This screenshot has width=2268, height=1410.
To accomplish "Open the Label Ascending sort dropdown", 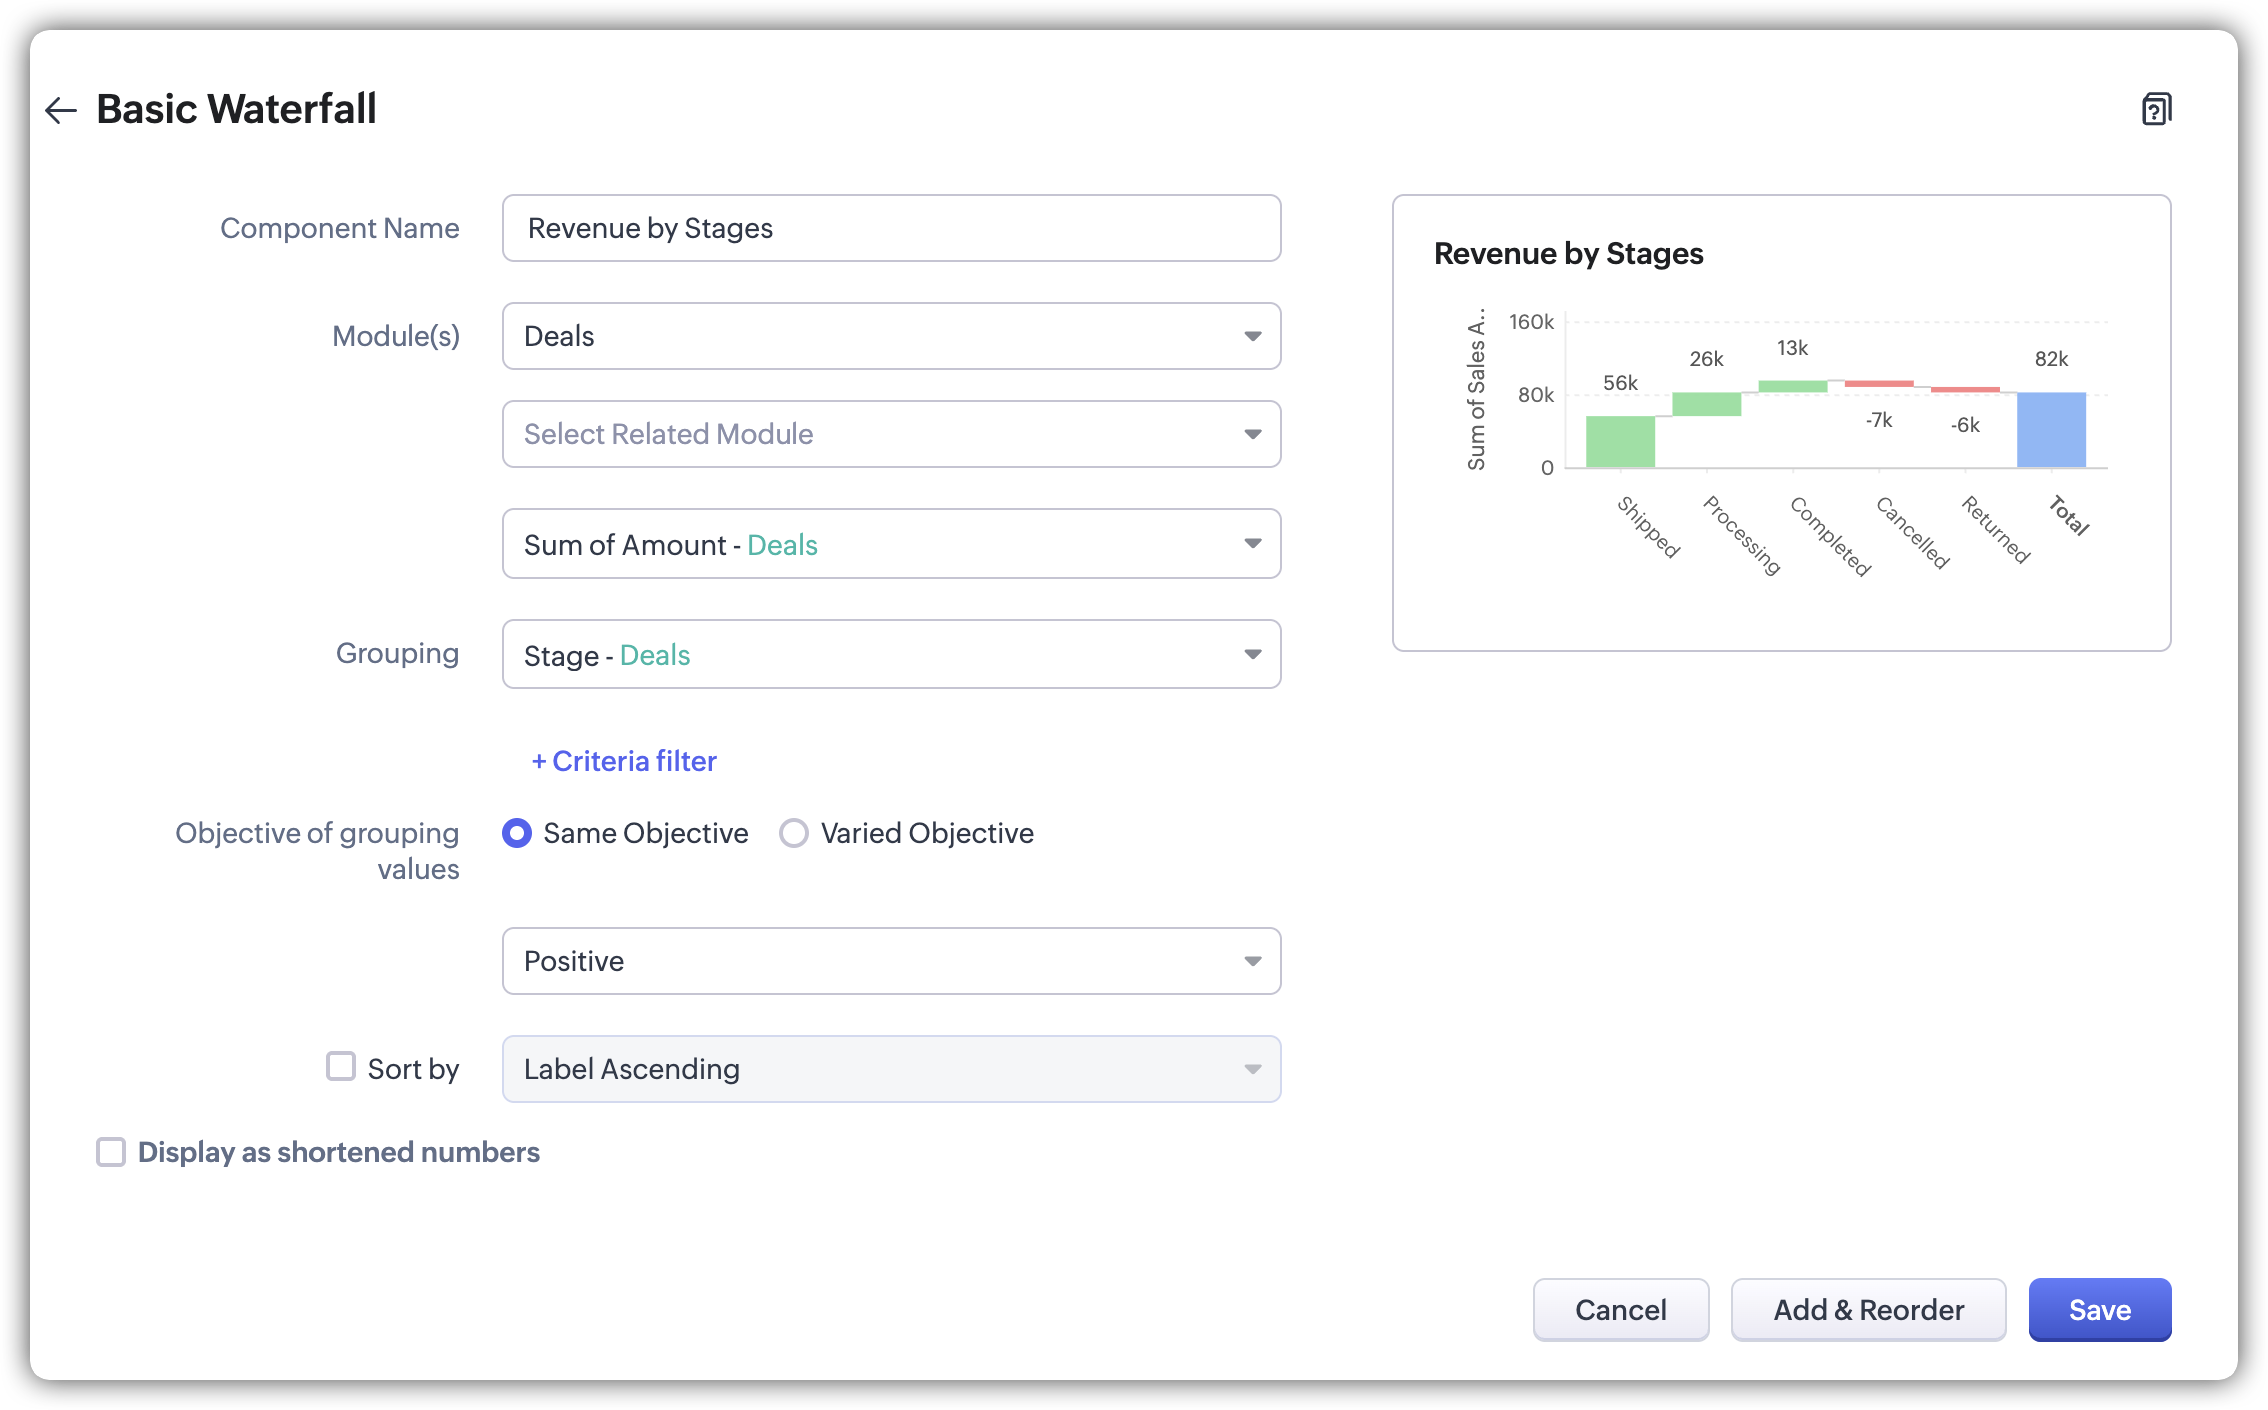I will point(890,1069).
